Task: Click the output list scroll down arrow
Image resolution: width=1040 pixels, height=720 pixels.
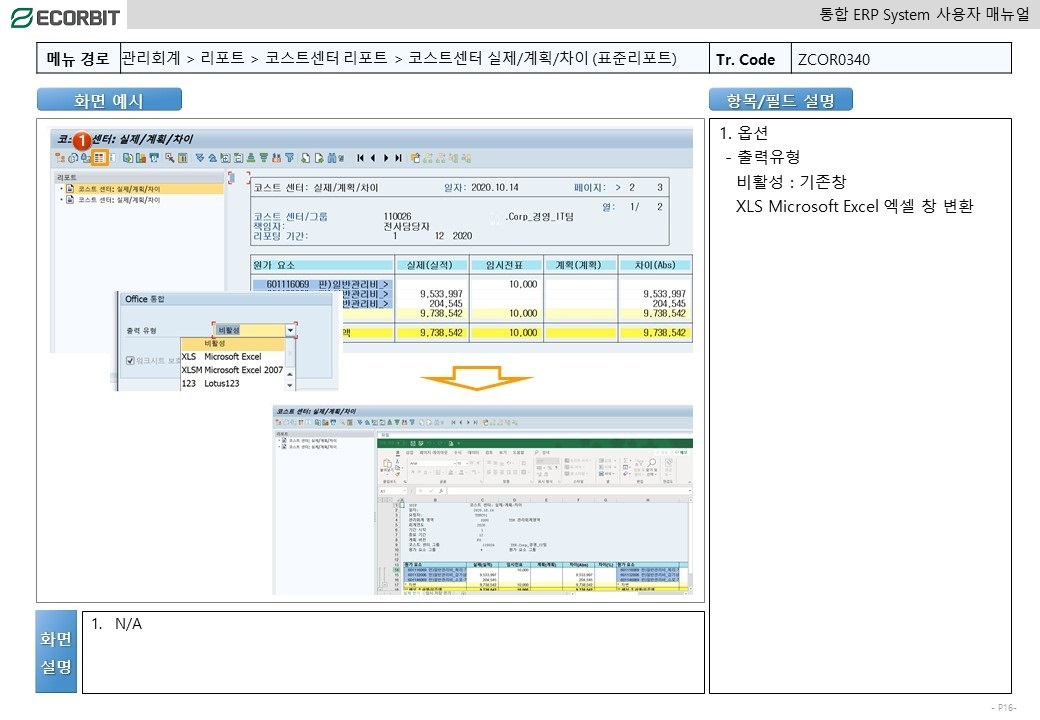Action: pyautogui.click(x=289, y=385)
